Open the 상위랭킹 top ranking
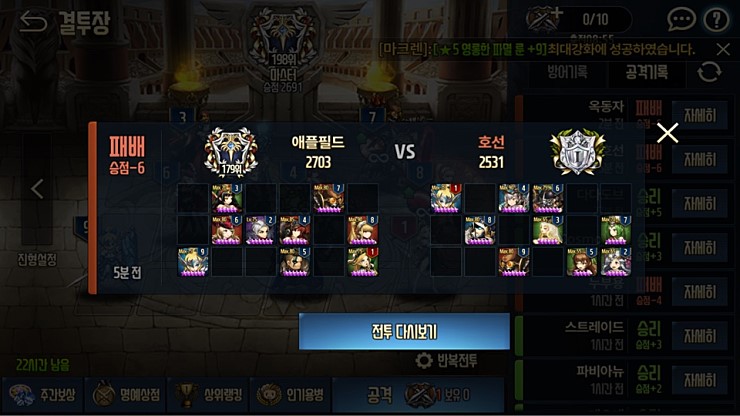The height and width of the screenshot is (416, 740). pyautogui.click(x=209, y=395)
